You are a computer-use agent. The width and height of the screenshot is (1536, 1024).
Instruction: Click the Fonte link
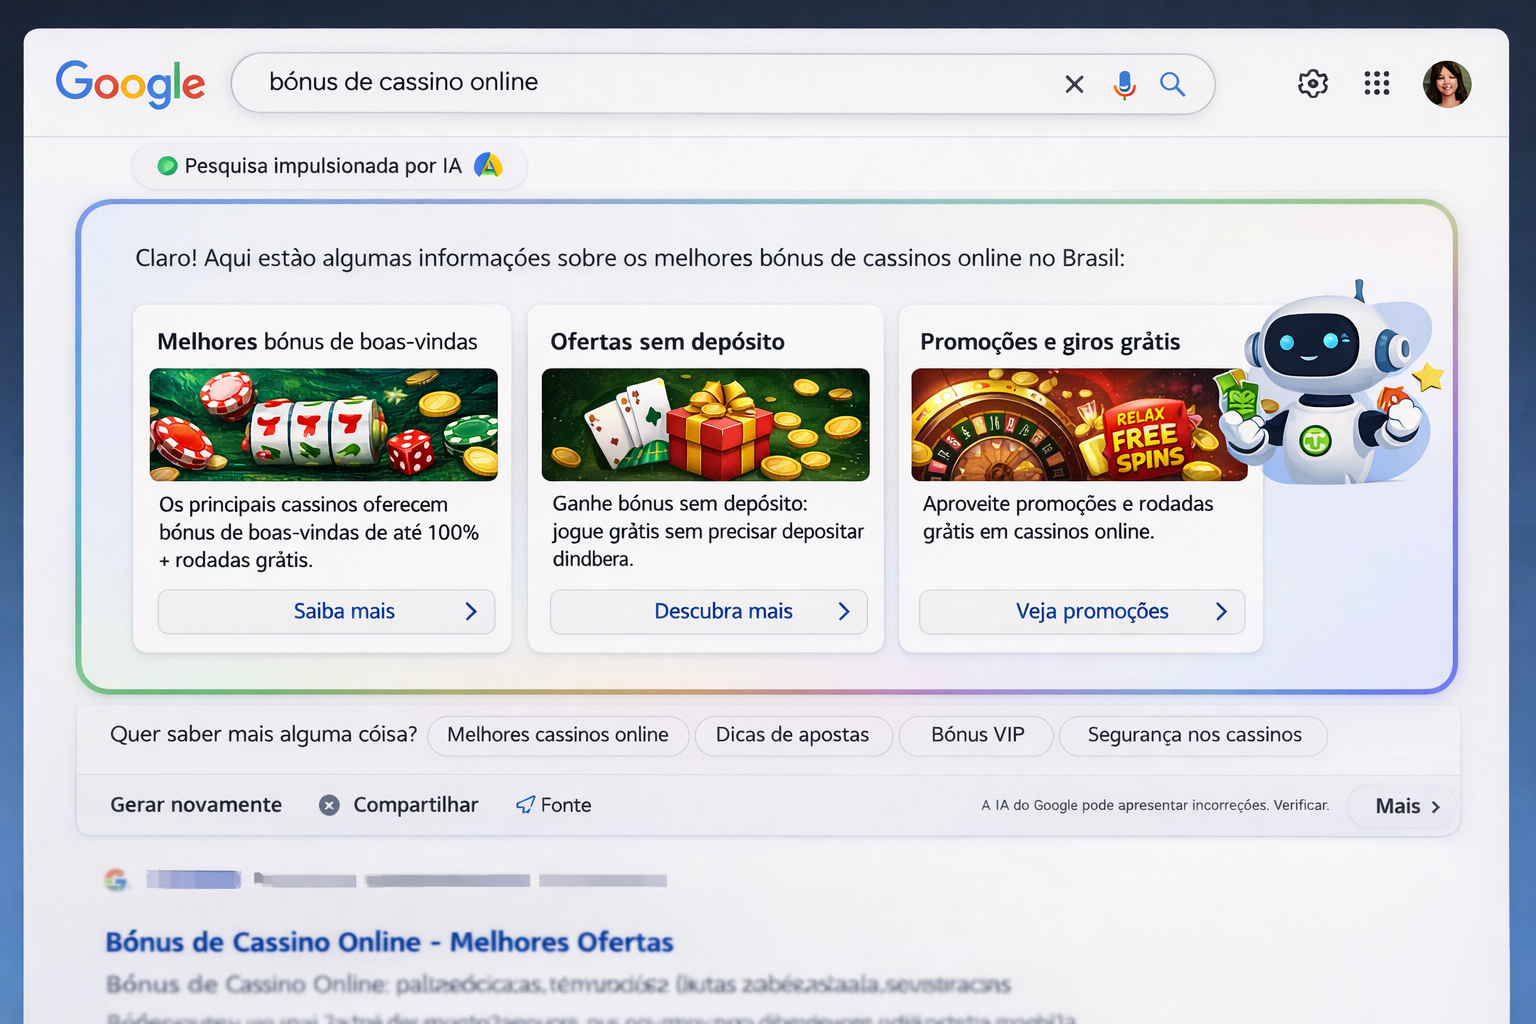coord(566,805)
